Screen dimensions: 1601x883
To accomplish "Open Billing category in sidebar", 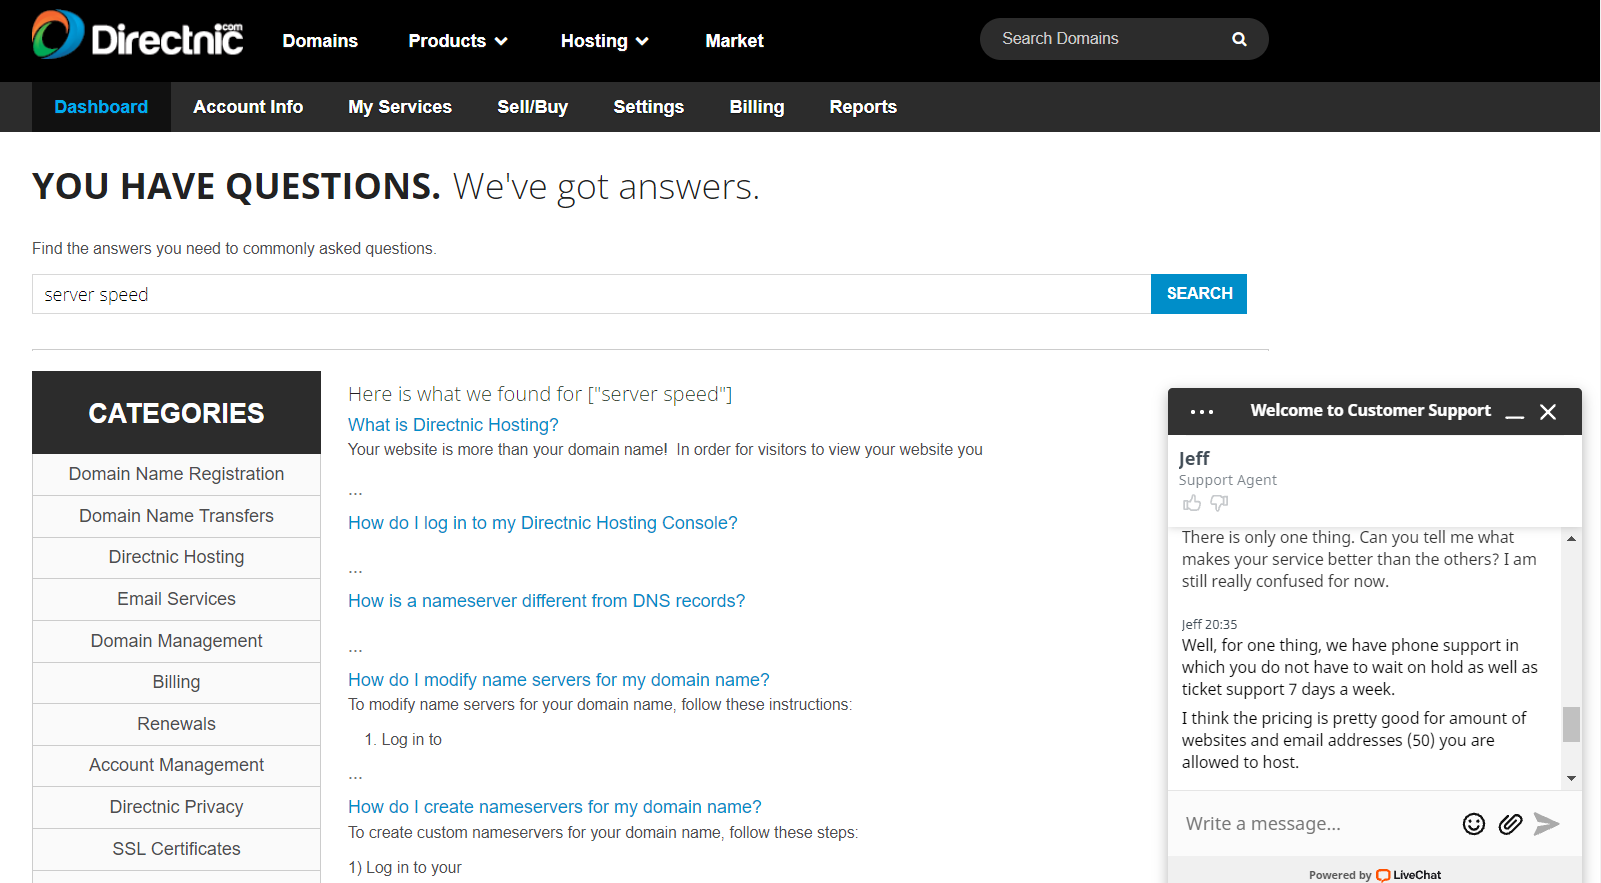I will point(176,682).
